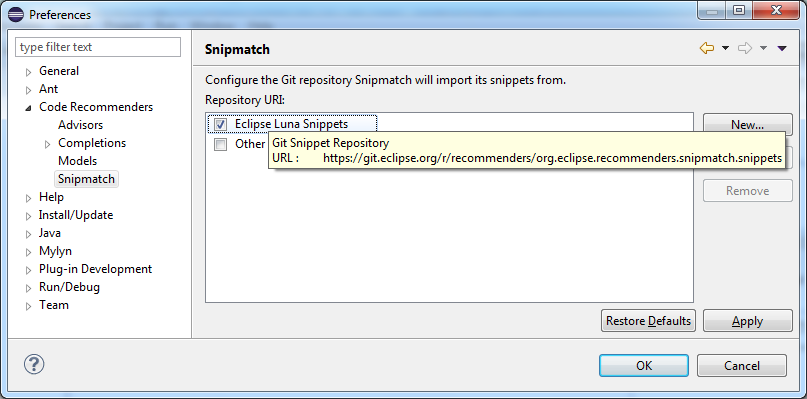
Task: Click the Eclipse logo in title bar
Action: pos(16,14)
